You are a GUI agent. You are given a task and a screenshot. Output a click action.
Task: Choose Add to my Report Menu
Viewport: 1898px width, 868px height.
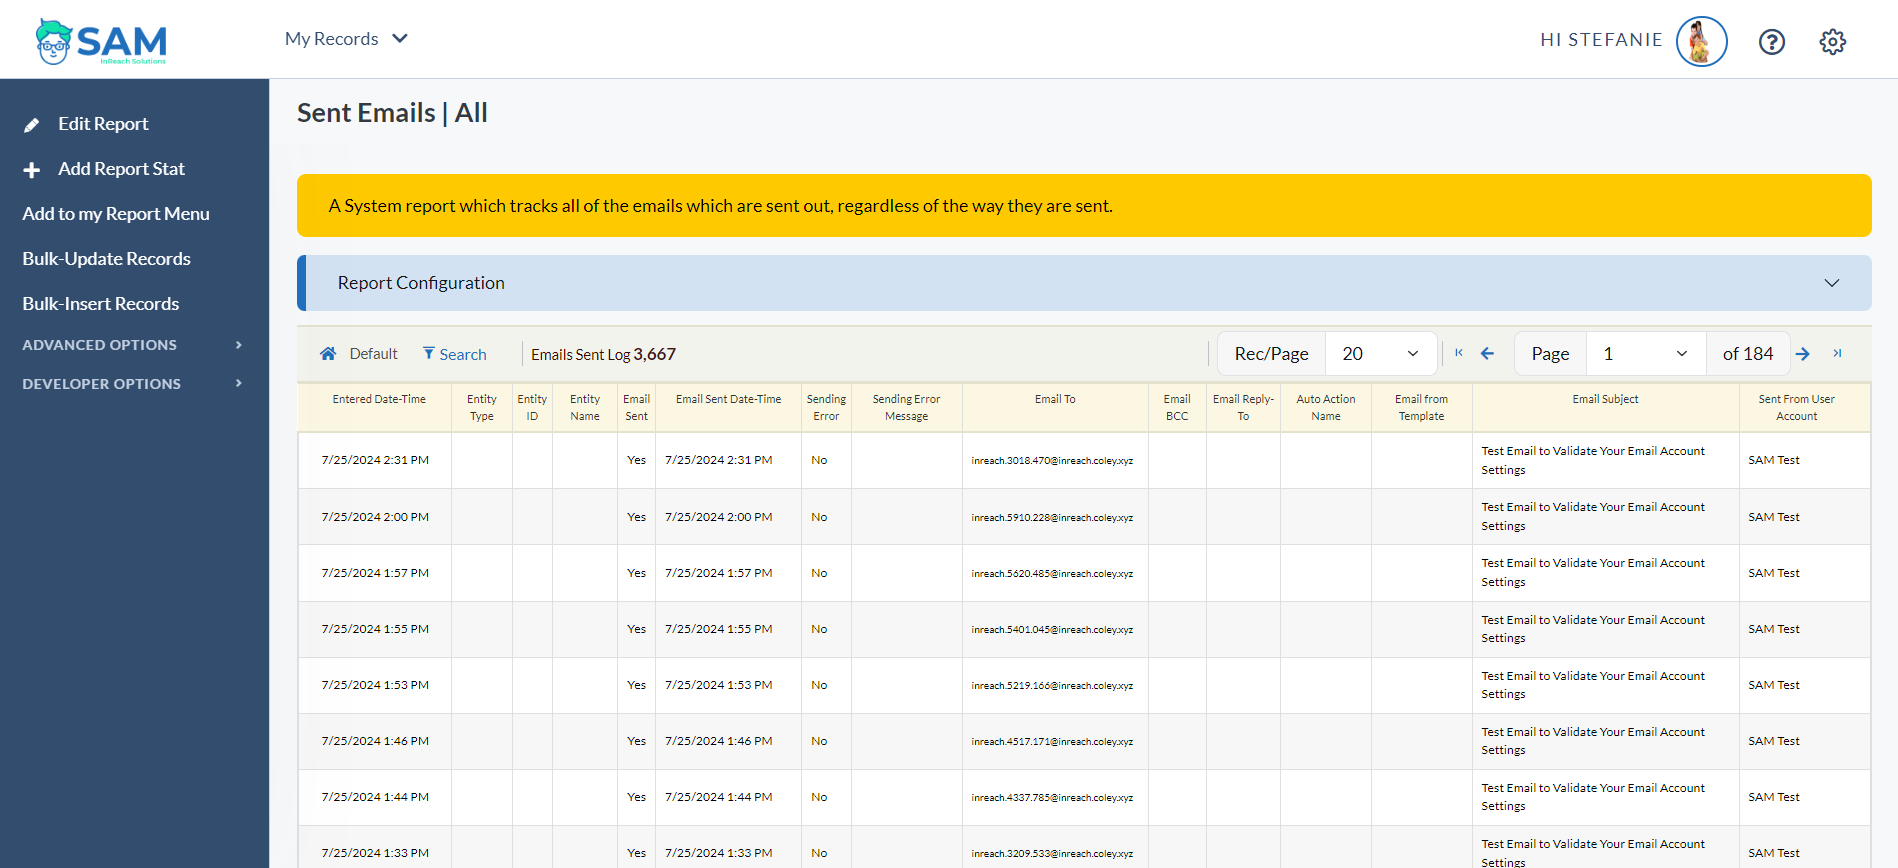tap(116, 214)
